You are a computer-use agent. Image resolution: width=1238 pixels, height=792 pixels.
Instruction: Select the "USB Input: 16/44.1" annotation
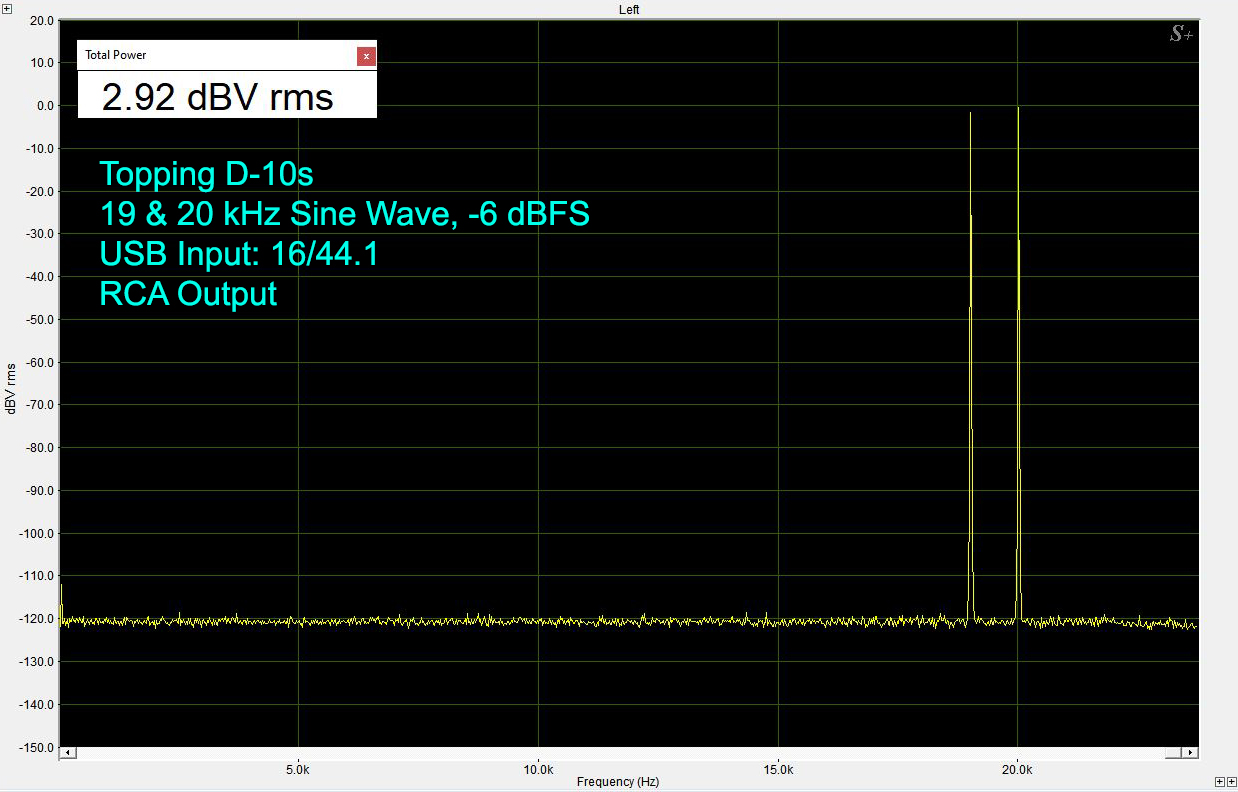click(238, 255)
